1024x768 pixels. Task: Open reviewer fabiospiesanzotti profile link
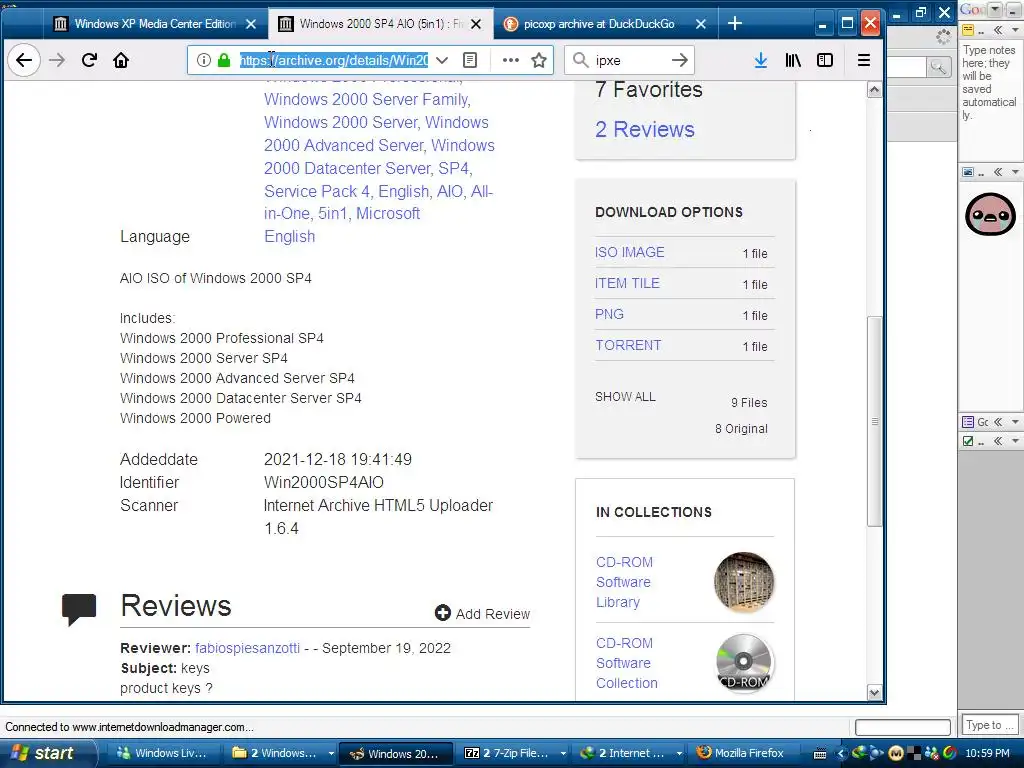248,648
